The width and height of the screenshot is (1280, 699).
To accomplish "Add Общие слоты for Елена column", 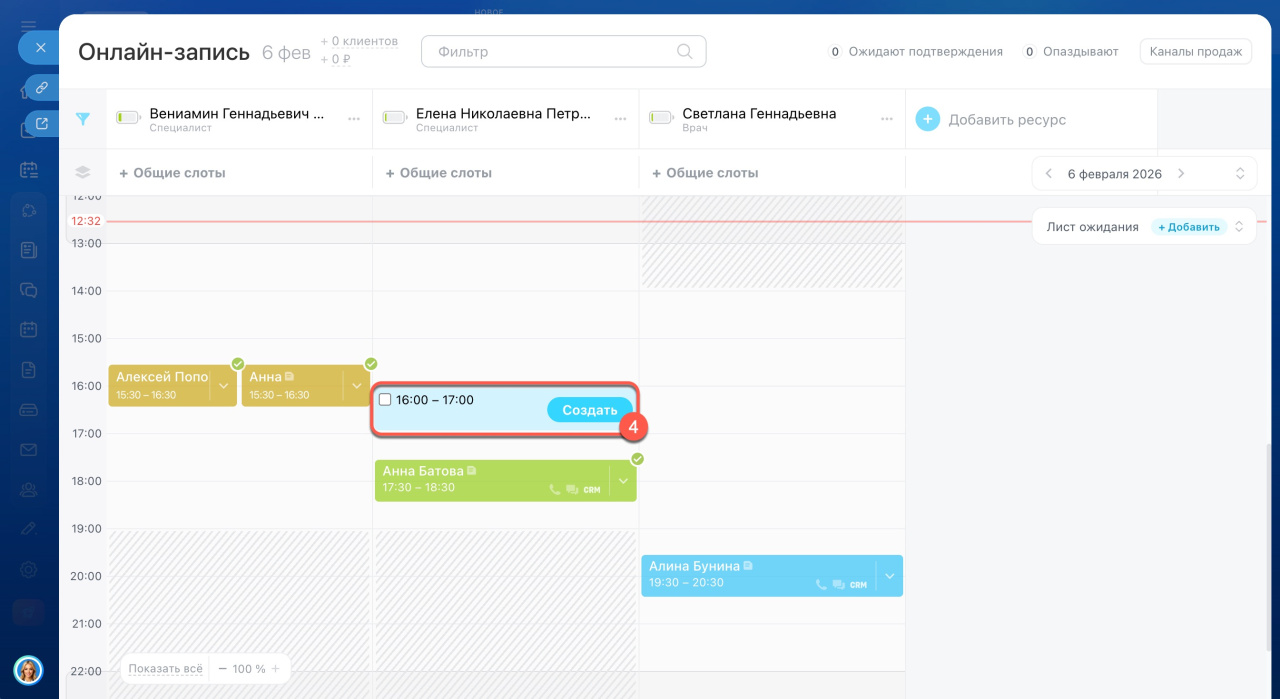I will click(x=439, y=173).
